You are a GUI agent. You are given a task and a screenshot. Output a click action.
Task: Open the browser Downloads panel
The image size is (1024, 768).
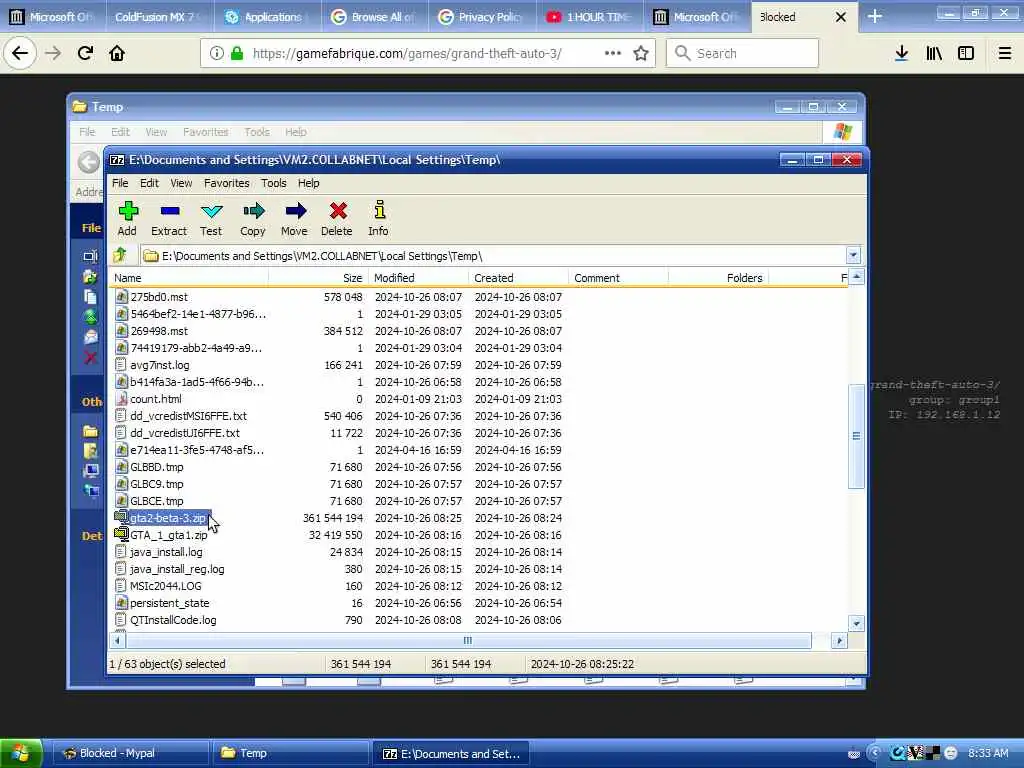[902, 54]
